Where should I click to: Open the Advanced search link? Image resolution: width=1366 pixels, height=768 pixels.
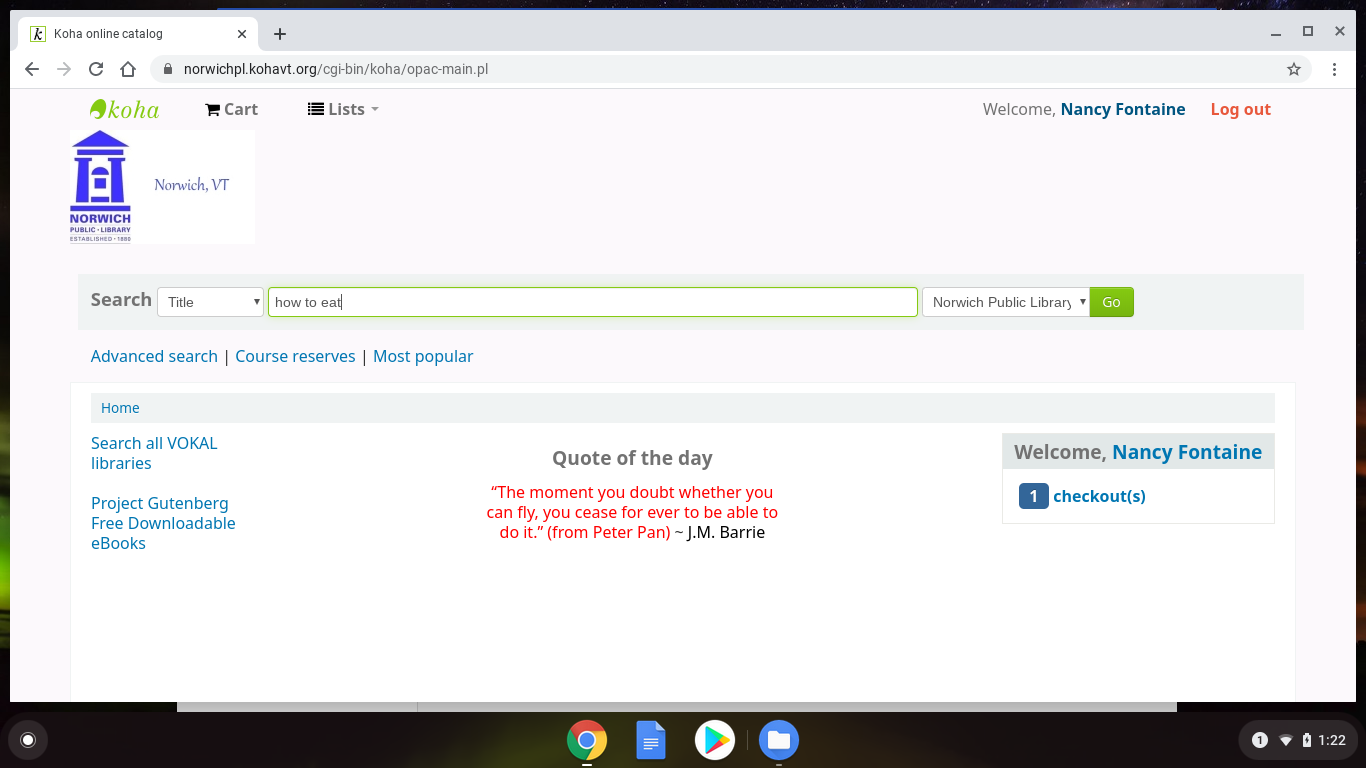(x=154, y=356)
